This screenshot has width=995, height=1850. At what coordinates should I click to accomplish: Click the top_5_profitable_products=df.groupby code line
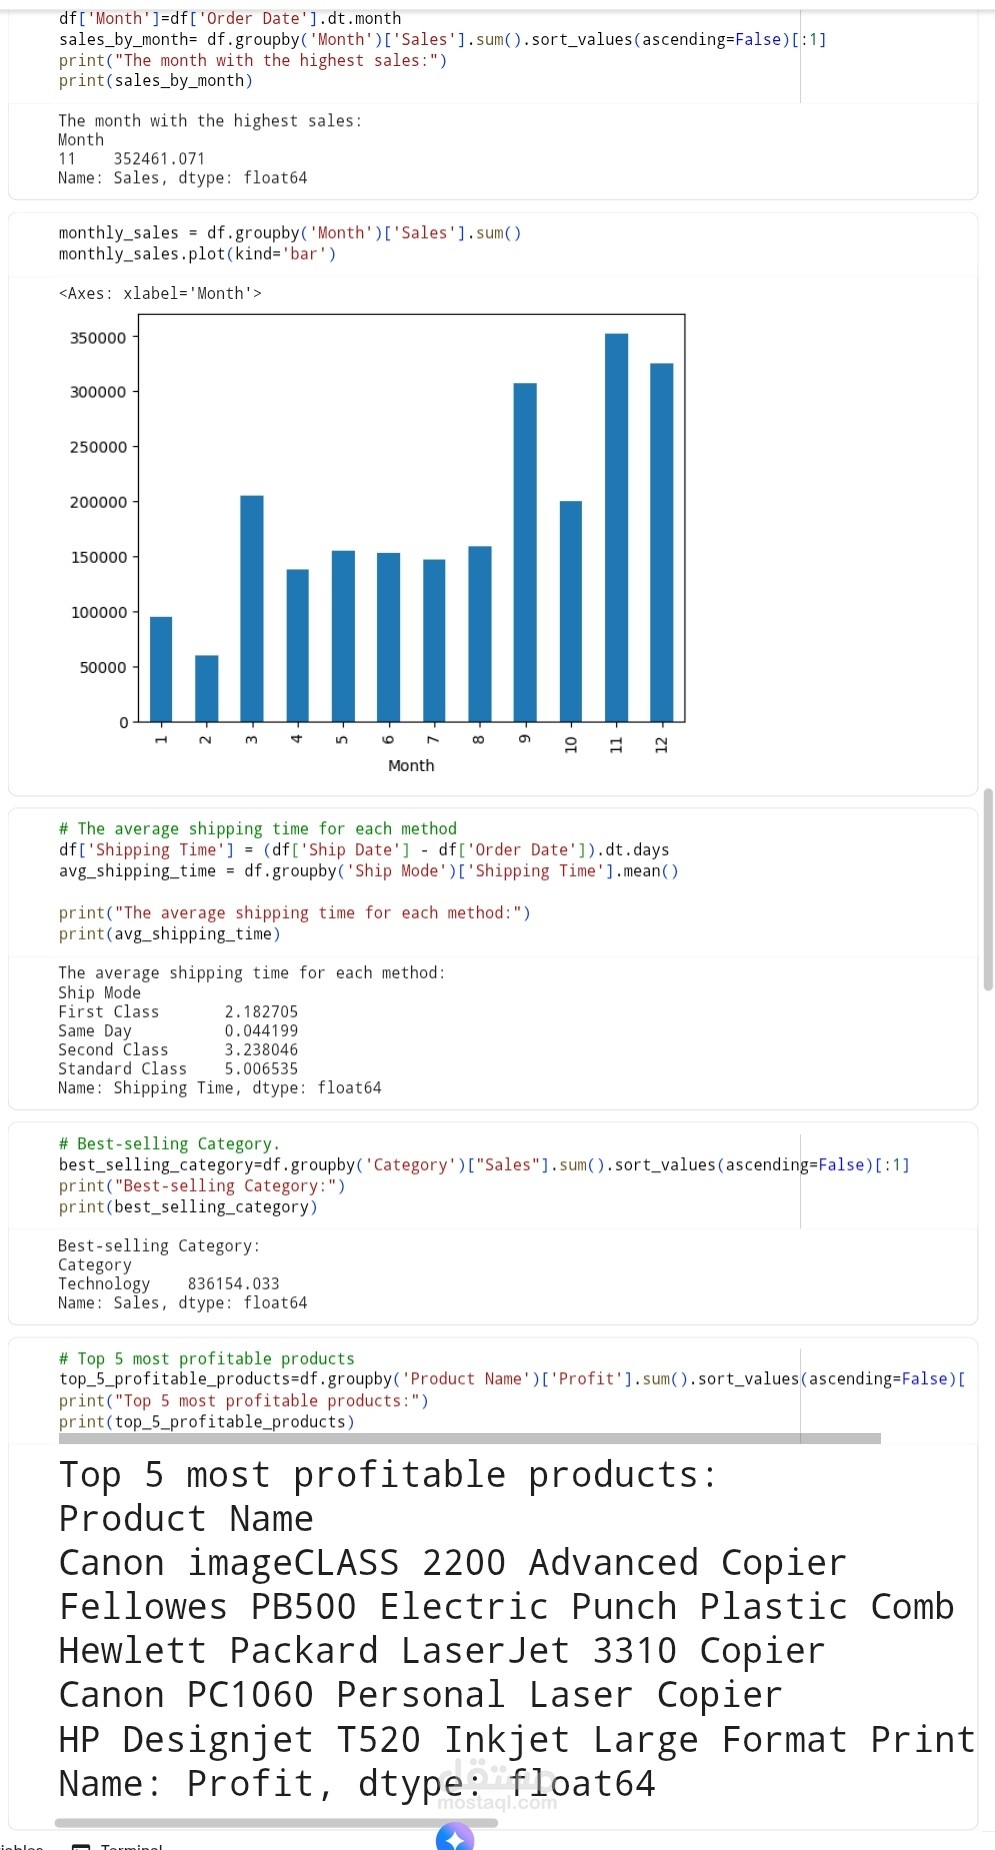tap(512, 1379)
